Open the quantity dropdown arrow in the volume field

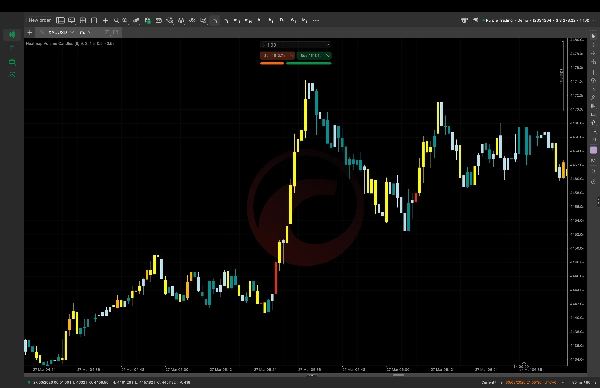click(328, 45)
